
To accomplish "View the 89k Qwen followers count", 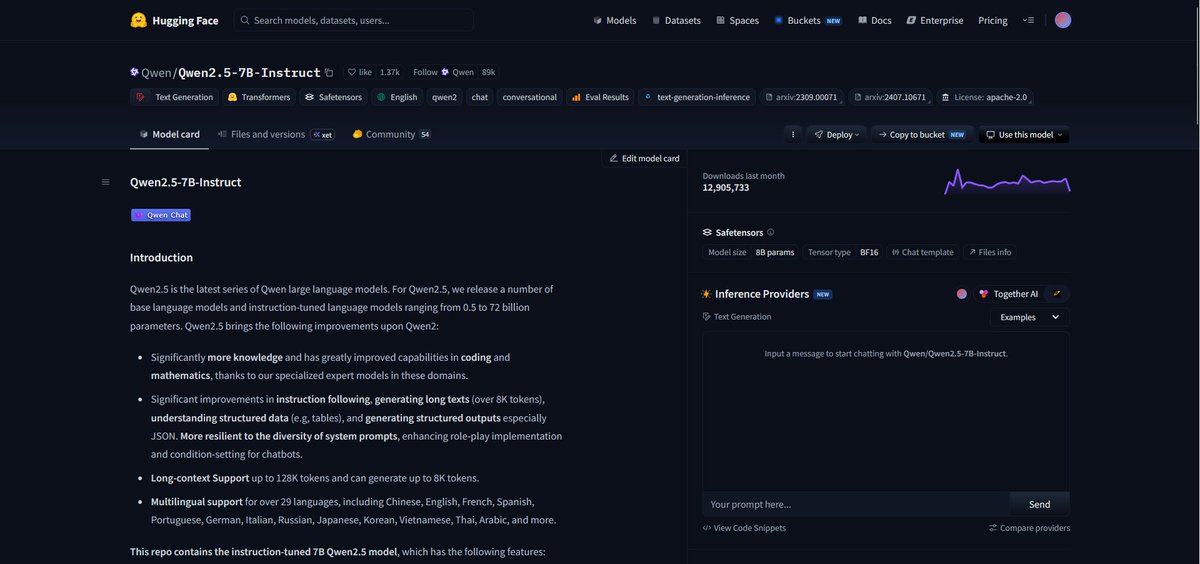I will [488, 72].
